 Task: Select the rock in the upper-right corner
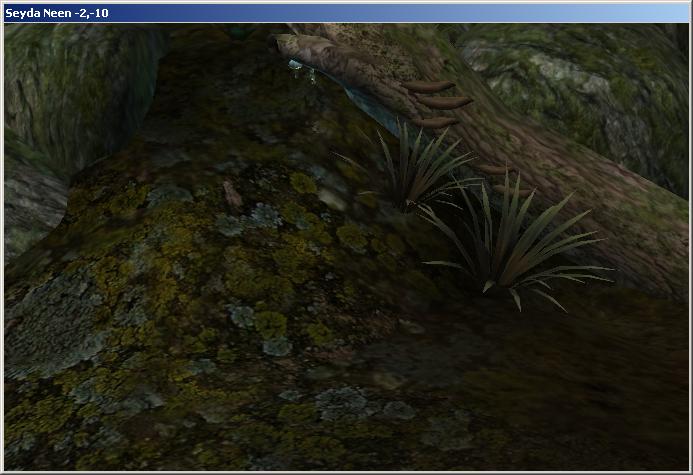point(590,80)
